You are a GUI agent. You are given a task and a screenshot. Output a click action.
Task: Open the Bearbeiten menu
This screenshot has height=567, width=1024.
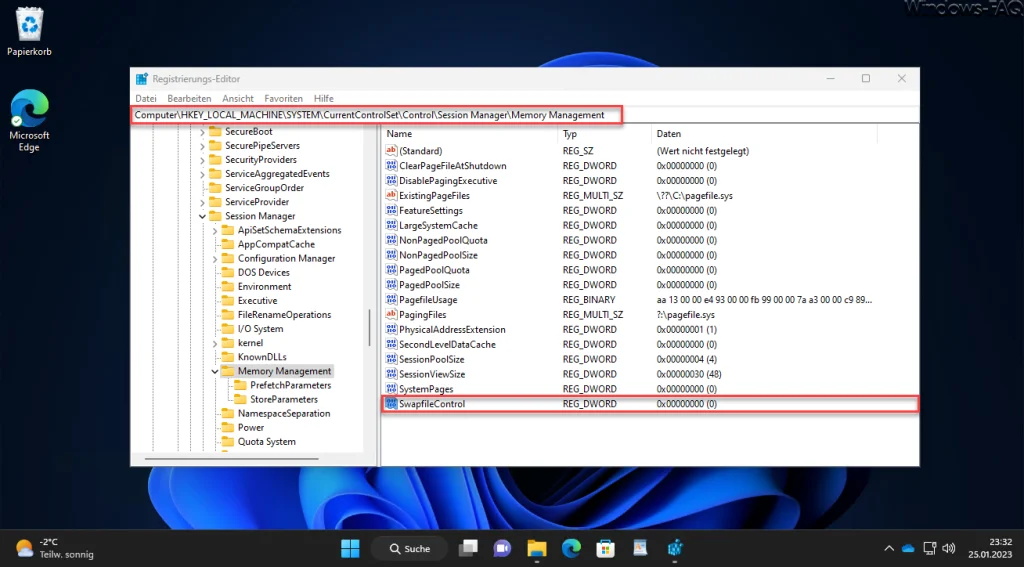click(189, 99)
